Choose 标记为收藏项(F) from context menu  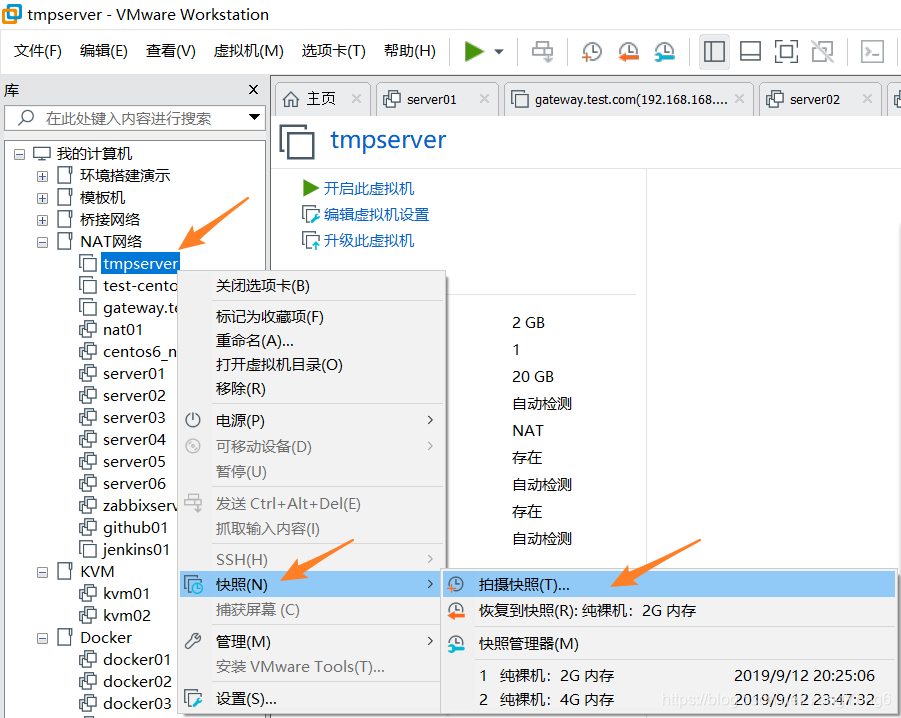(x=311, y=317)
